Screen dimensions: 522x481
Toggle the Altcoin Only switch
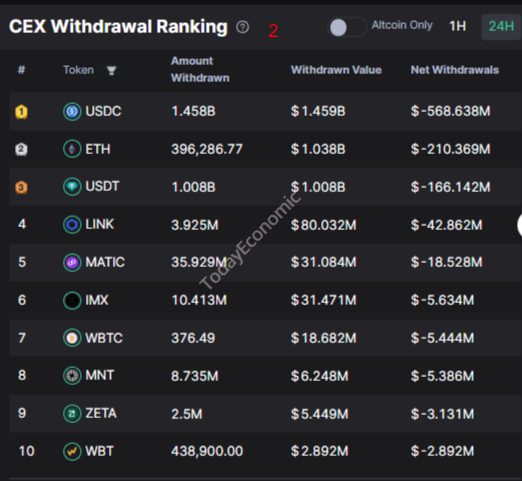tap(347, 27)
